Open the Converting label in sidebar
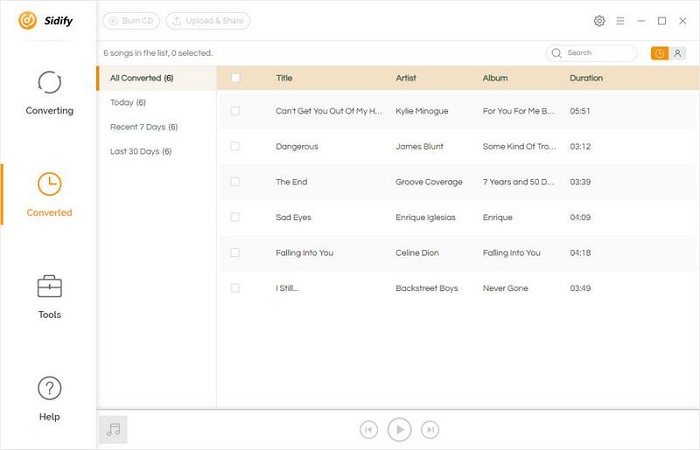This screenshot has width=700, height=450. click(x=49, y=111)
